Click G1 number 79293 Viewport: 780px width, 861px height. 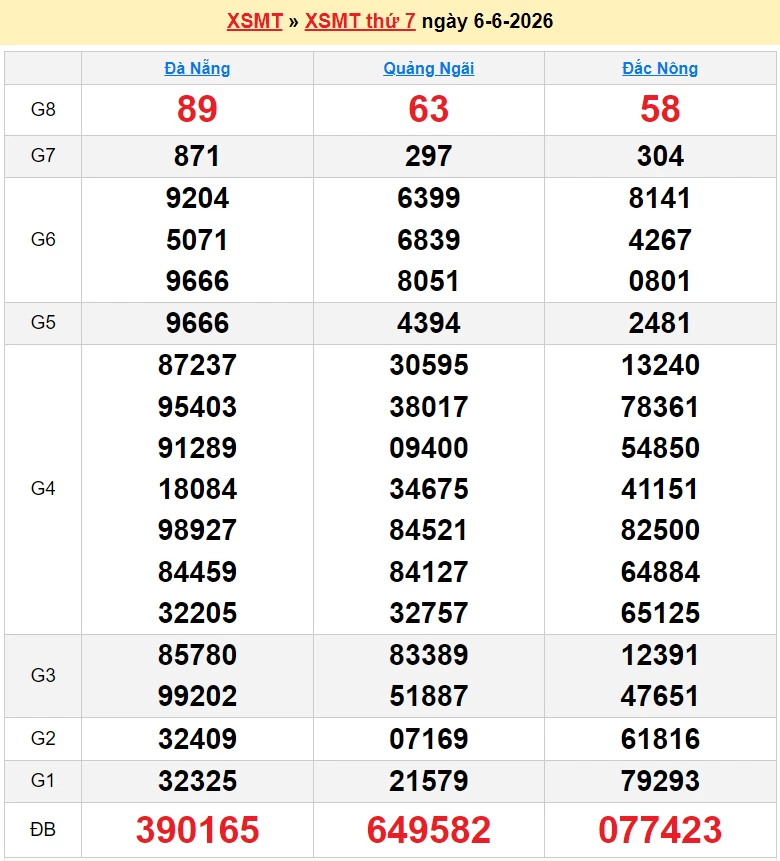pos(660,781)
